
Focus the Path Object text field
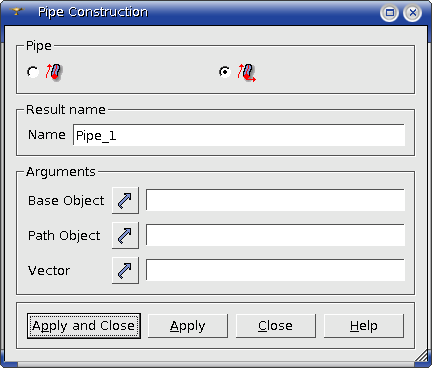coord(275,235)
